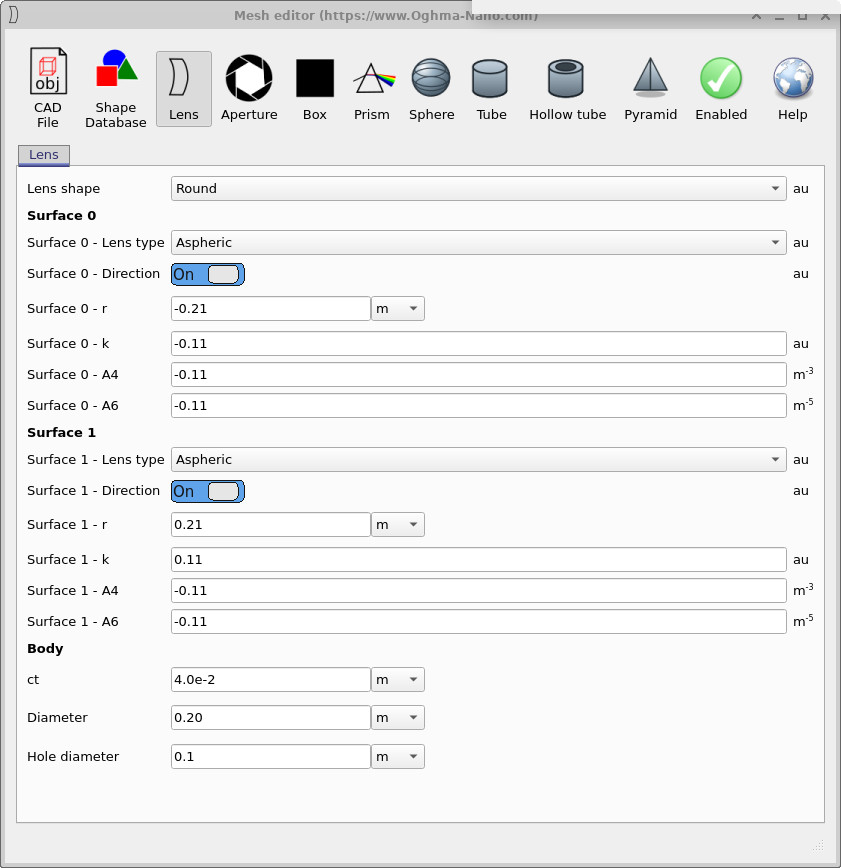Toggle Surface 0 Direction off
Screen dimensions: 841x868
click(x=207, y=273)
